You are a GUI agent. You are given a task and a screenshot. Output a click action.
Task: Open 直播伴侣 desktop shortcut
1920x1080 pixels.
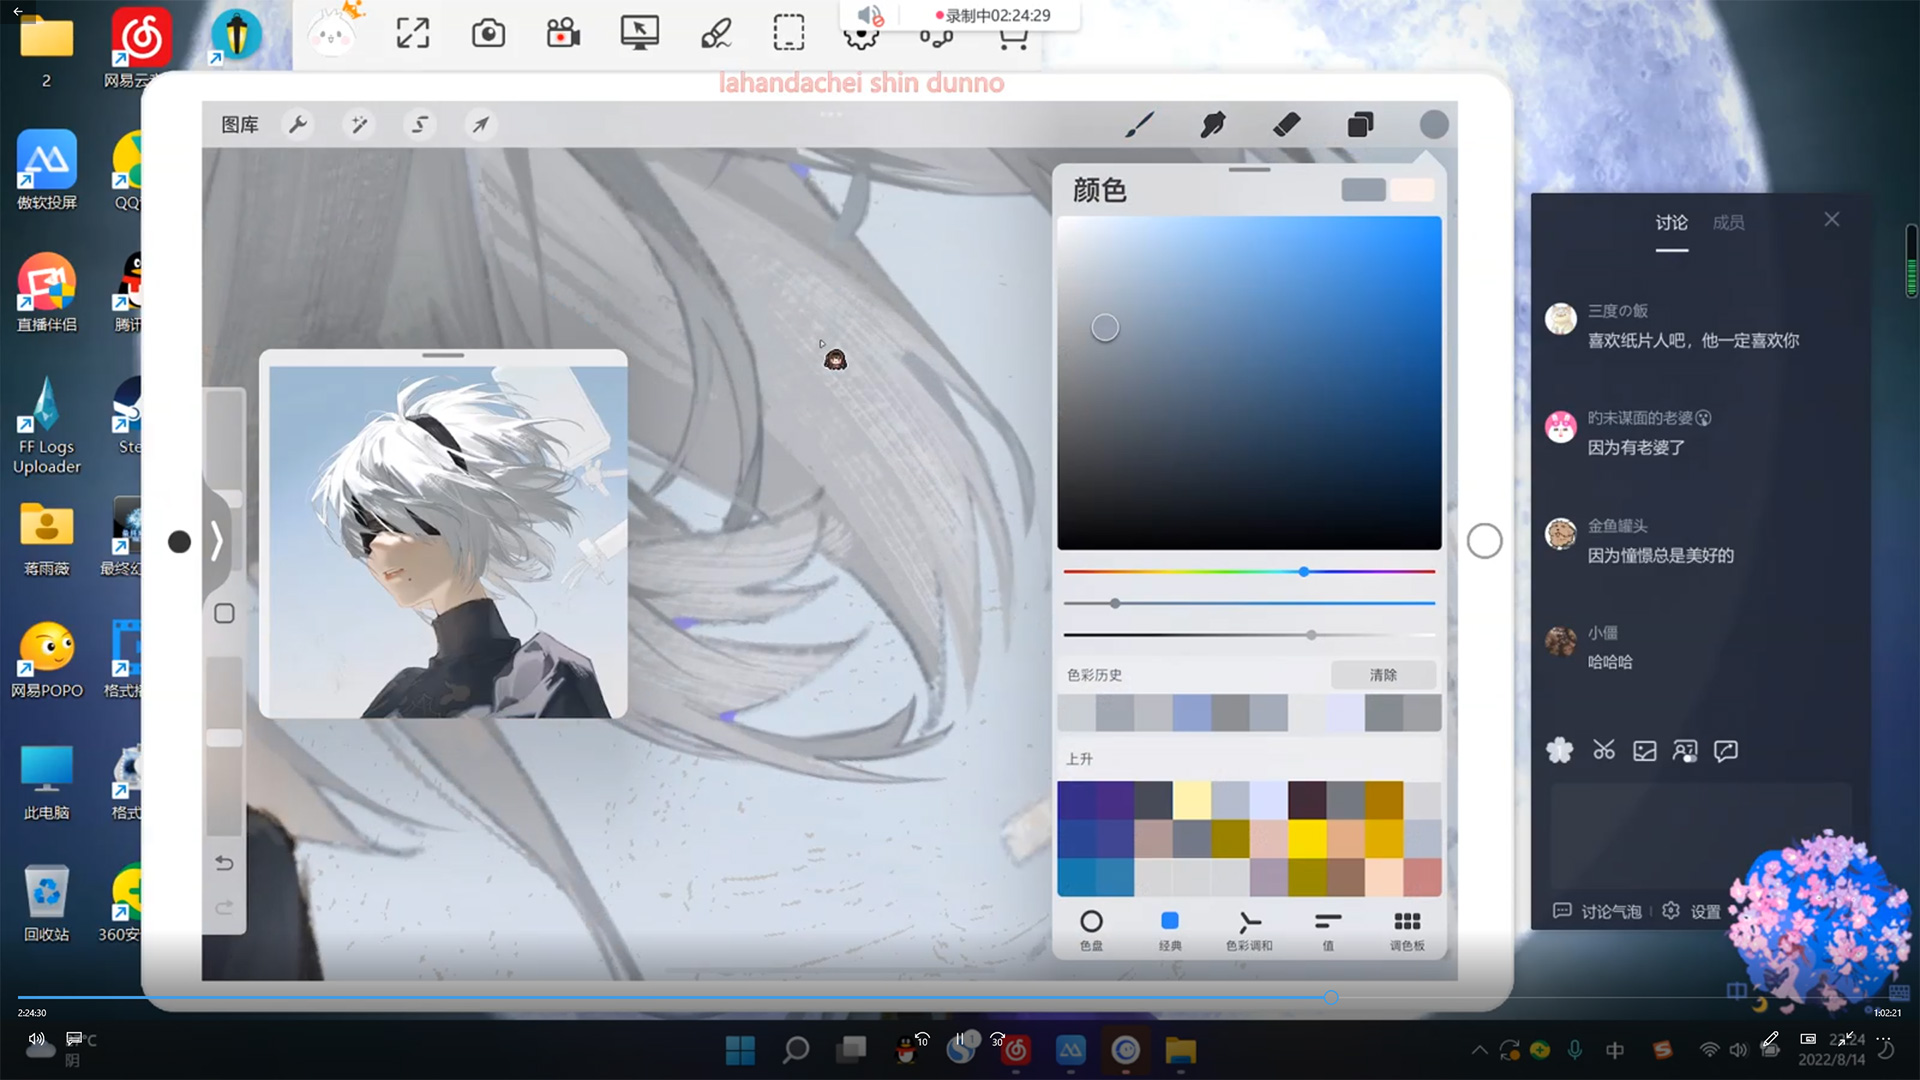(47, 292)
